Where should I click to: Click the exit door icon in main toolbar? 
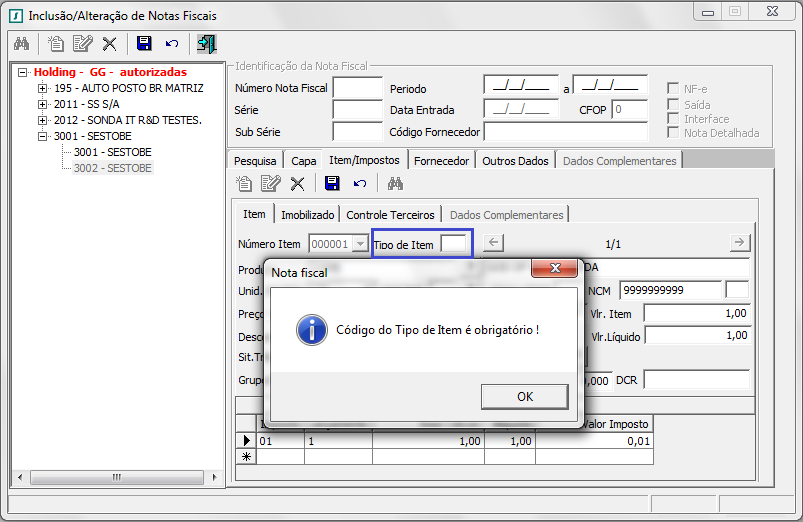click(x=207, y=44)
